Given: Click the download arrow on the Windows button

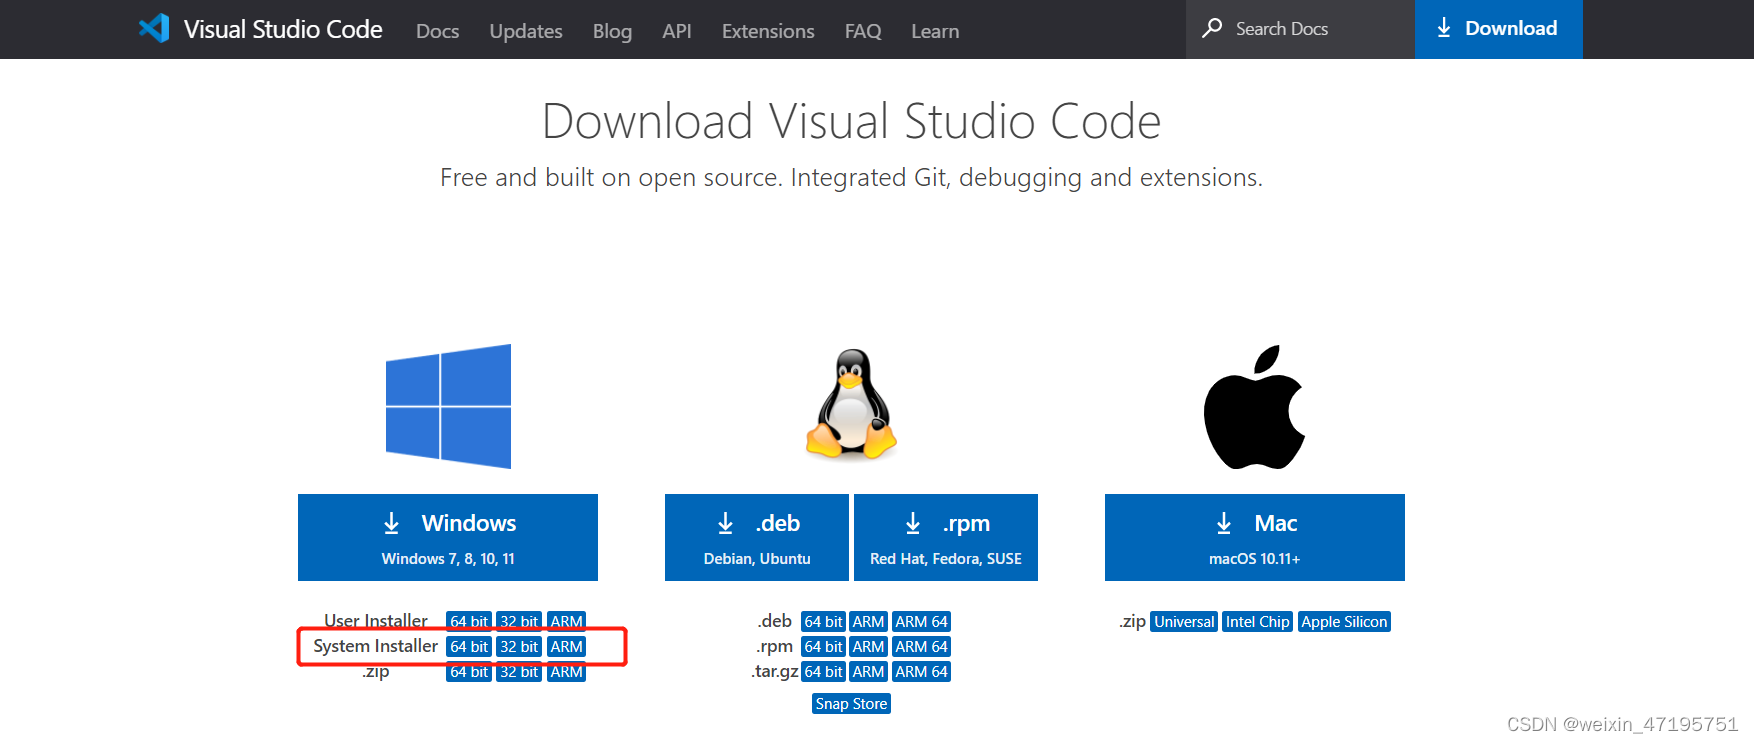Looking at the screenshot, I should point(392,523).
